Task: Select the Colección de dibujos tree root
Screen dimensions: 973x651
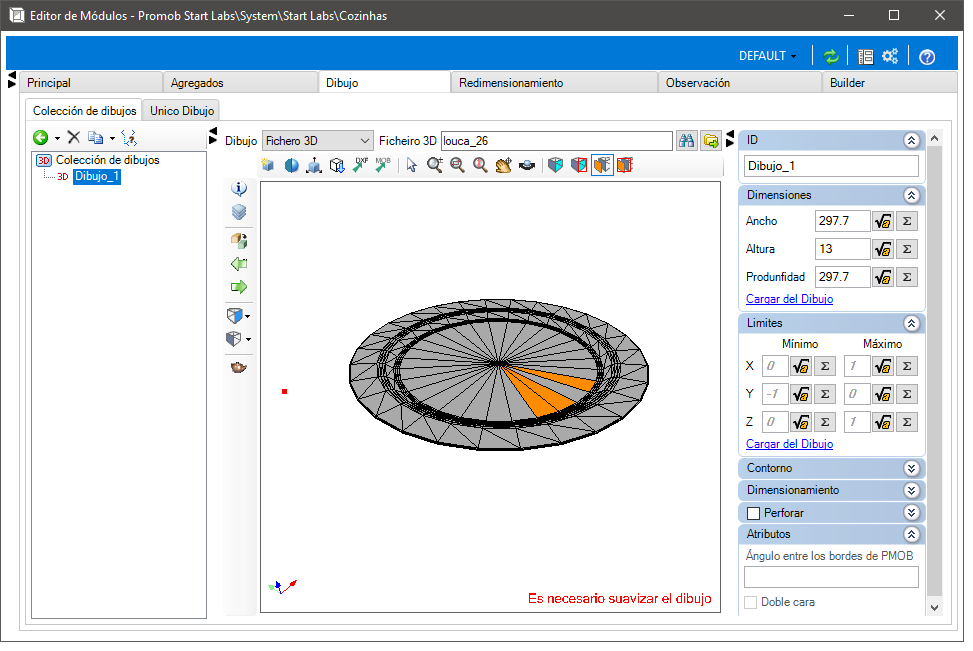Action: 107,160
